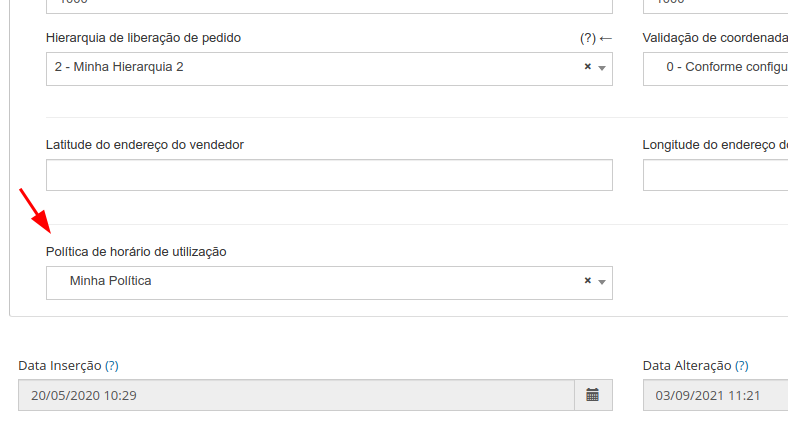Expand the Política de horário dropdown arrow
Screen dimensions: 788x432
pos(602,282)
